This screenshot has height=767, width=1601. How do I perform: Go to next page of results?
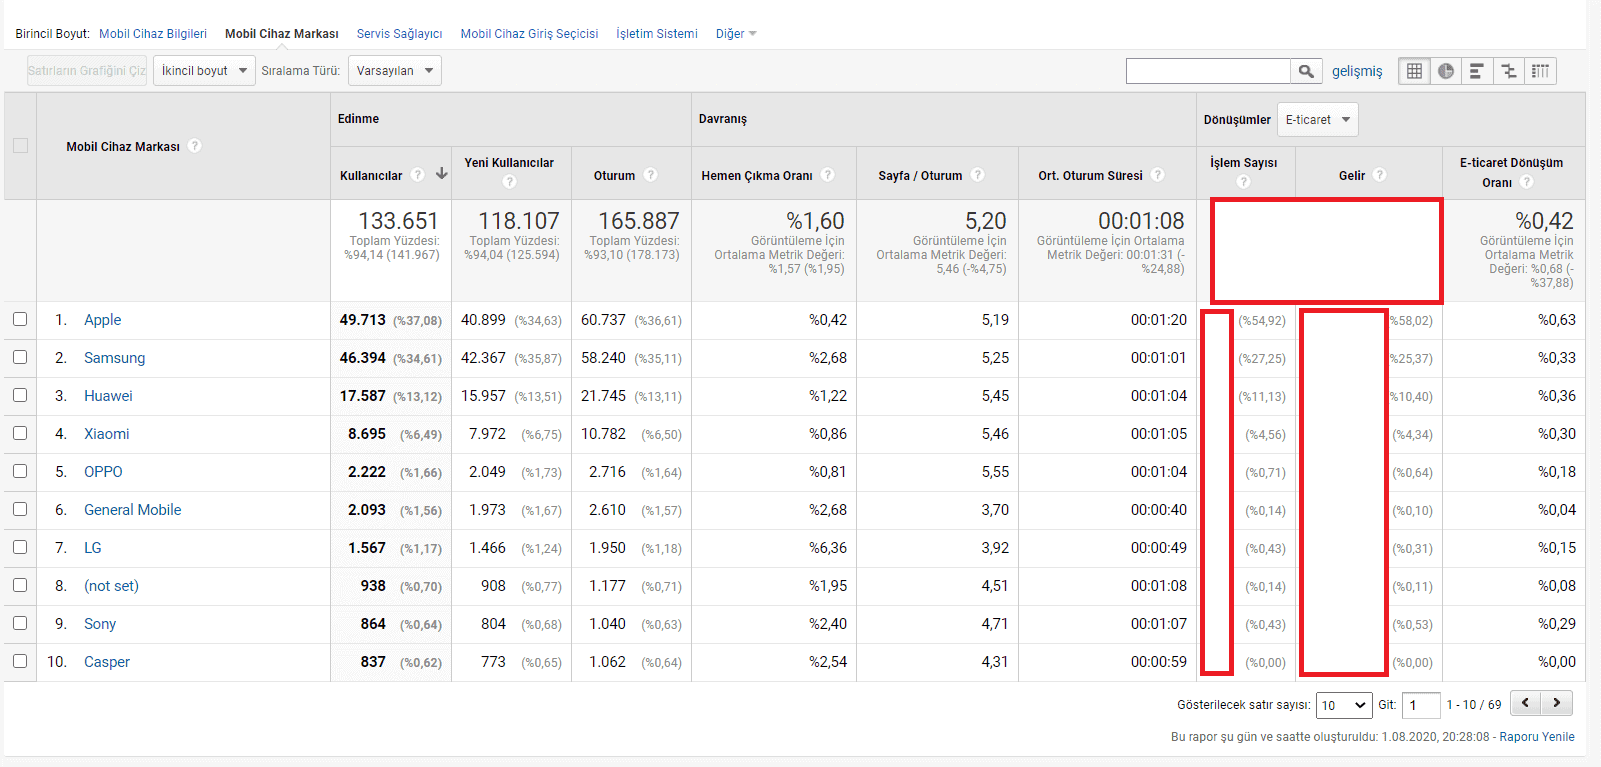[x=1557, y=703]
